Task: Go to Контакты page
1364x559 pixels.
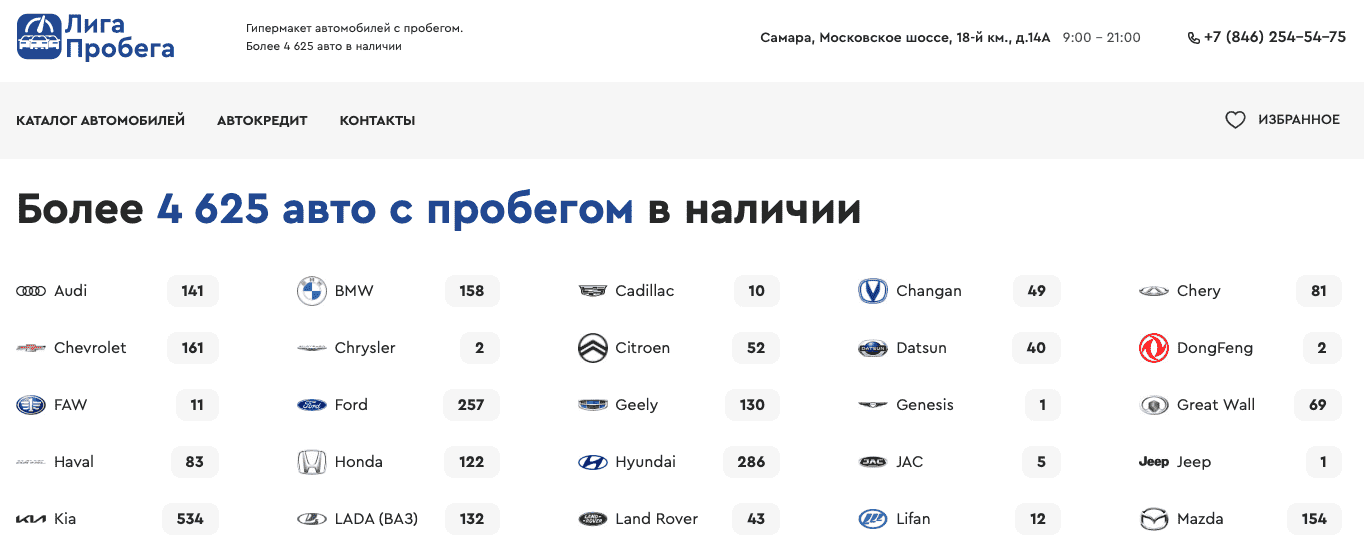Action: [377, 120]
